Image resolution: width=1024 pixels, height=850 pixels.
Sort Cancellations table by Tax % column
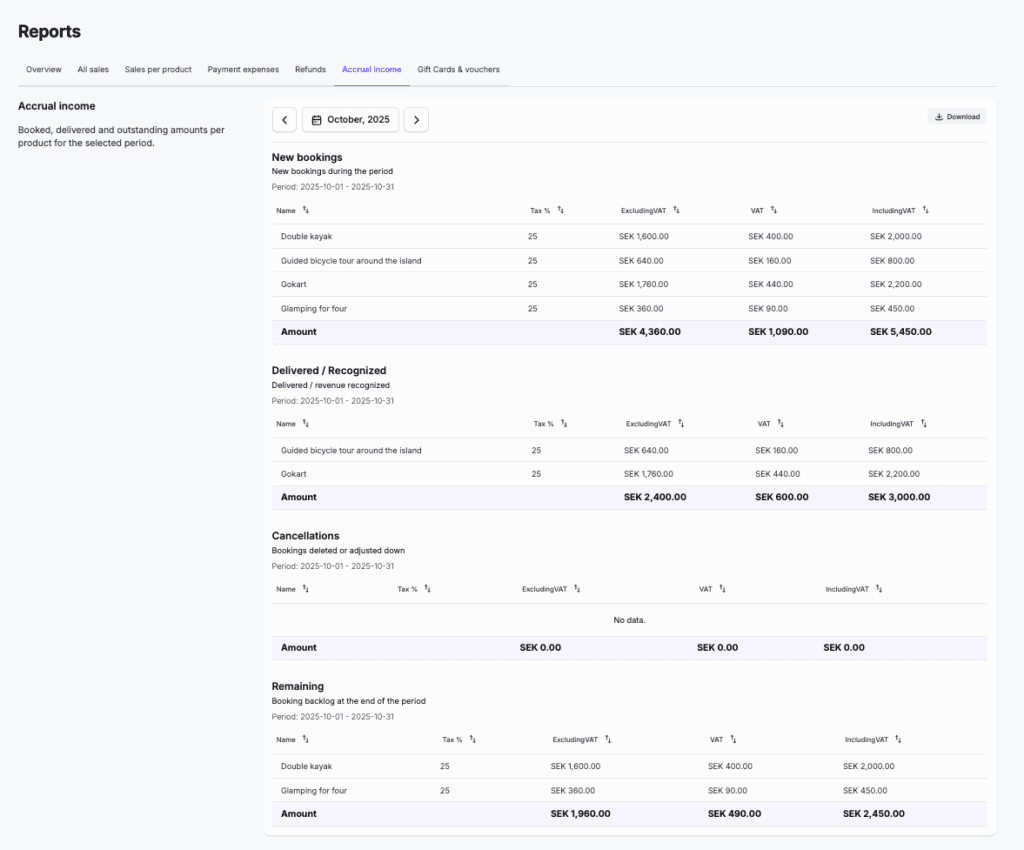pyautogui.click(x=427, y=590)
